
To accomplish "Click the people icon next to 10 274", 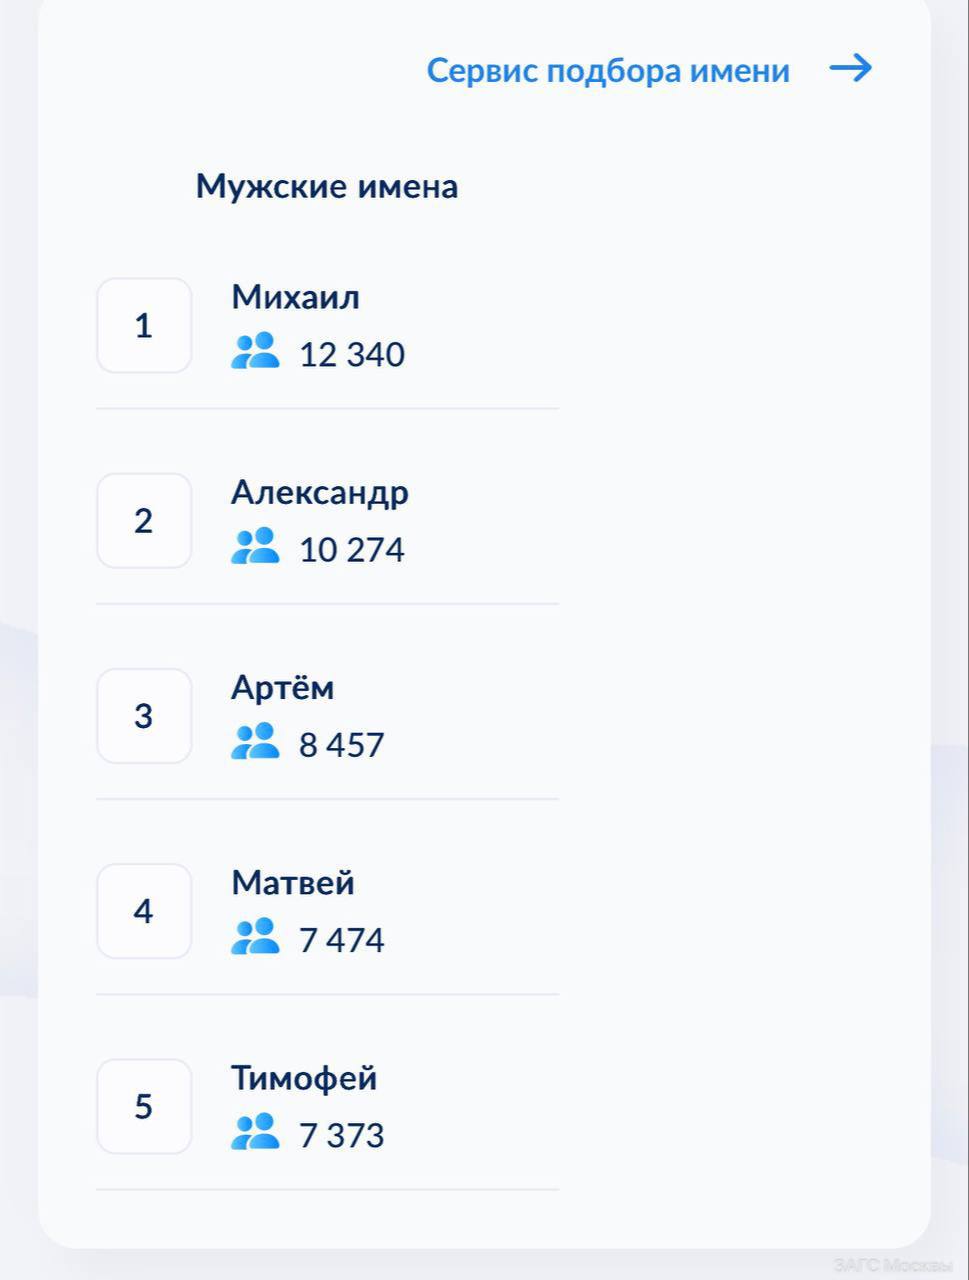I will (x=255, y=546).
